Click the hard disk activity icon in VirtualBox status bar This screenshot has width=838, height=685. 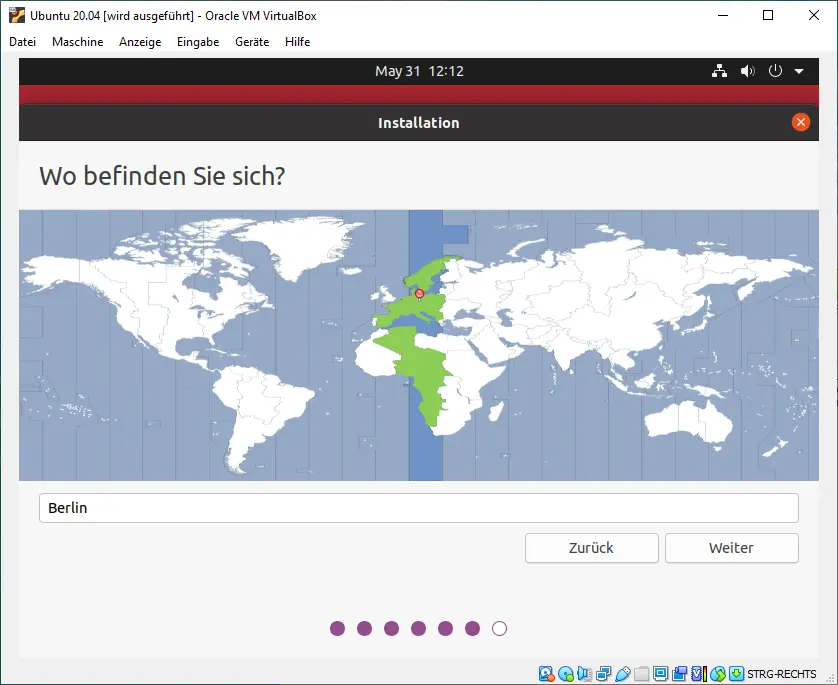pos(546,674)
